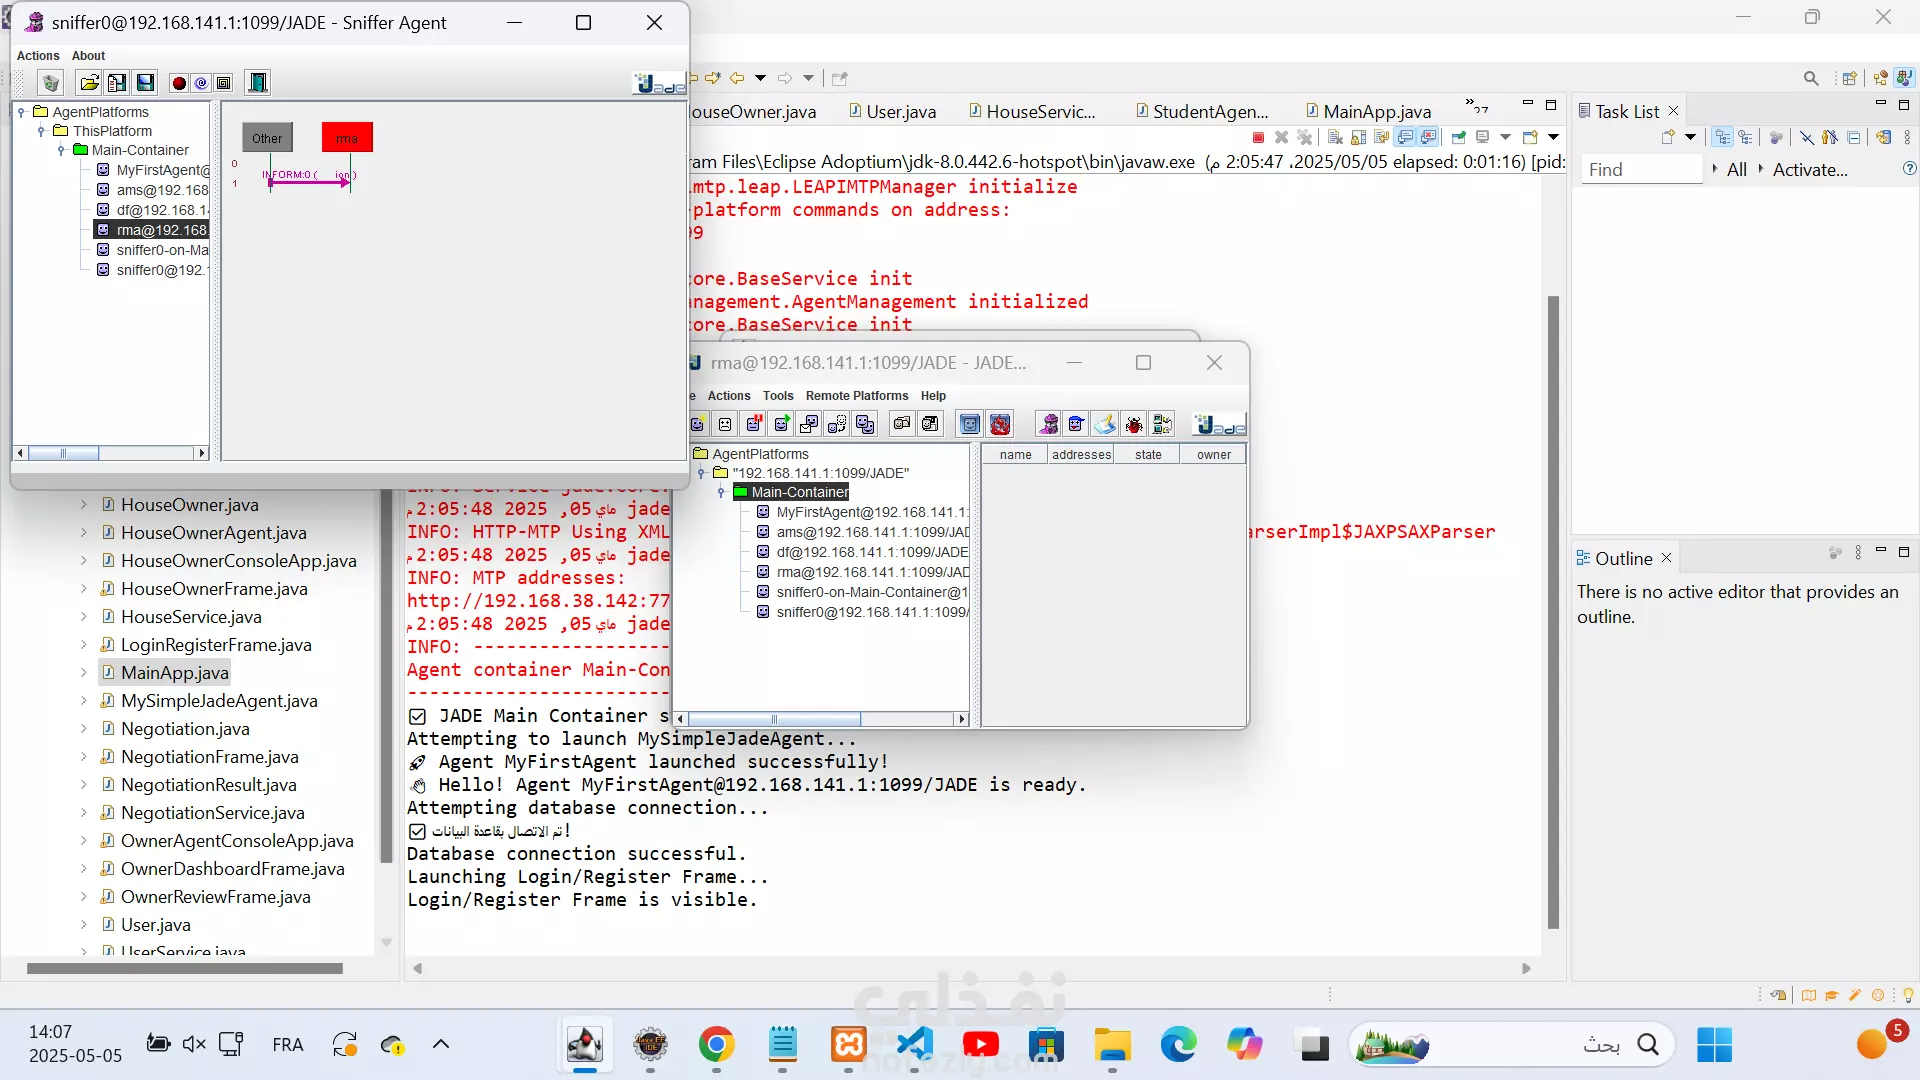Toggle Word Wrap in Eclipse console toolbar
This screenshot has width=1920, height=1080.
pos(1381,137)
